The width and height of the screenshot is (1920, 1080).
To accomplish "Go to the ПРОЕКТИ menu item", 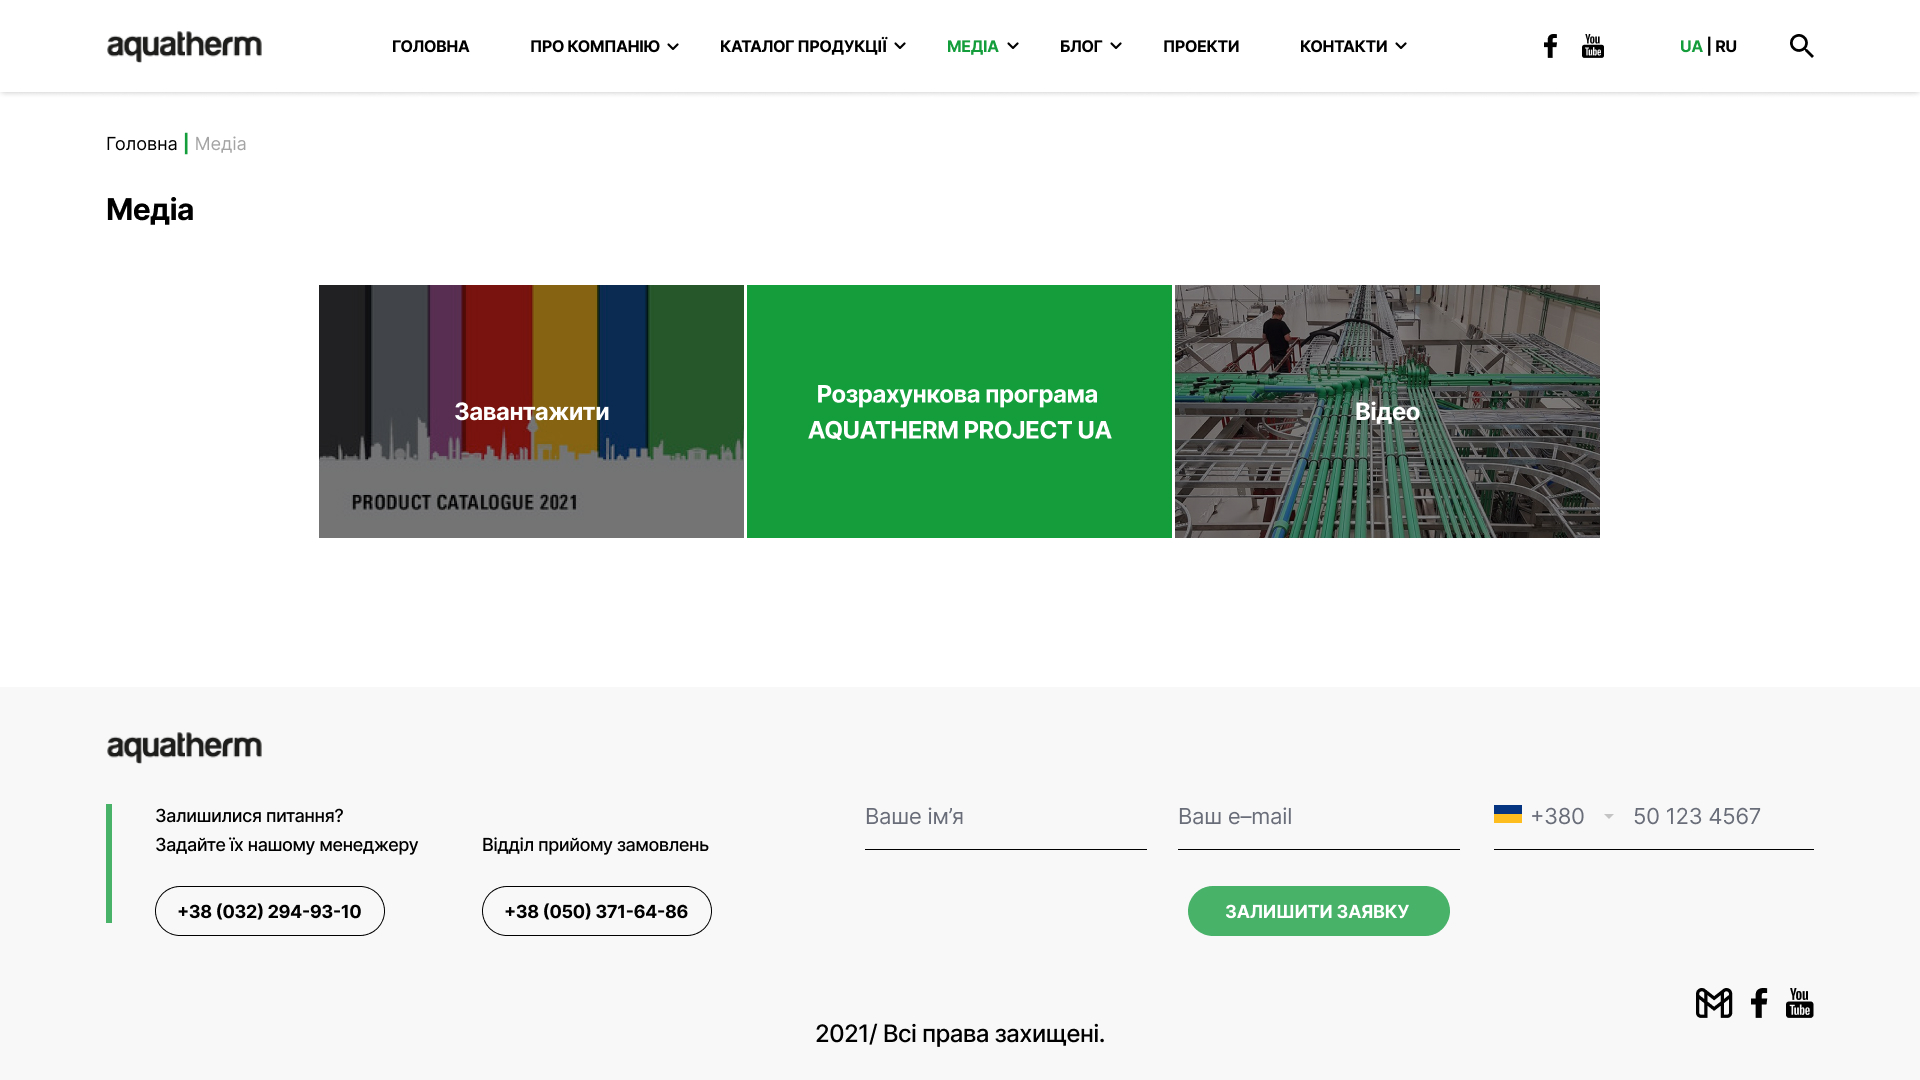I will coord(1201,46).
